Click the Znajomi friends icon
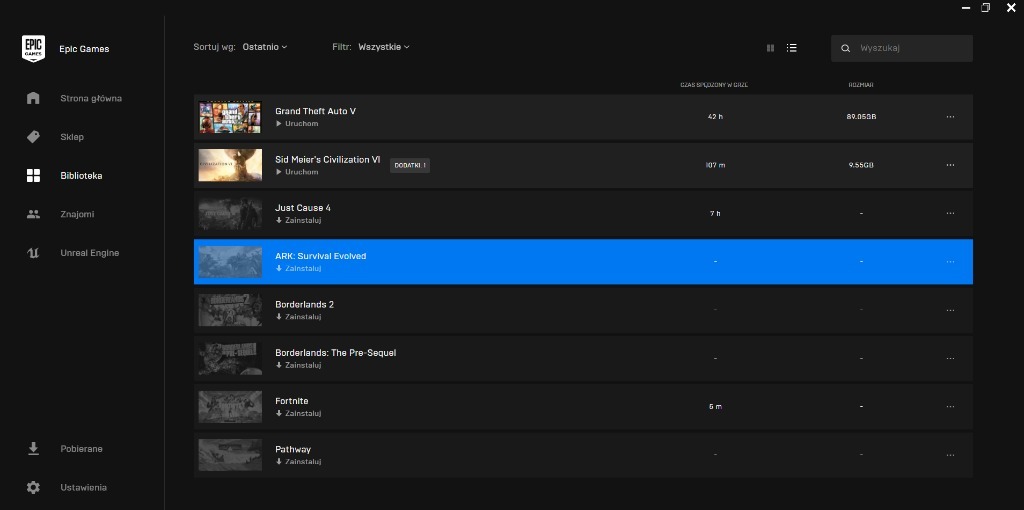This screenshot has width=1024, height=510. tap(33, 214)
